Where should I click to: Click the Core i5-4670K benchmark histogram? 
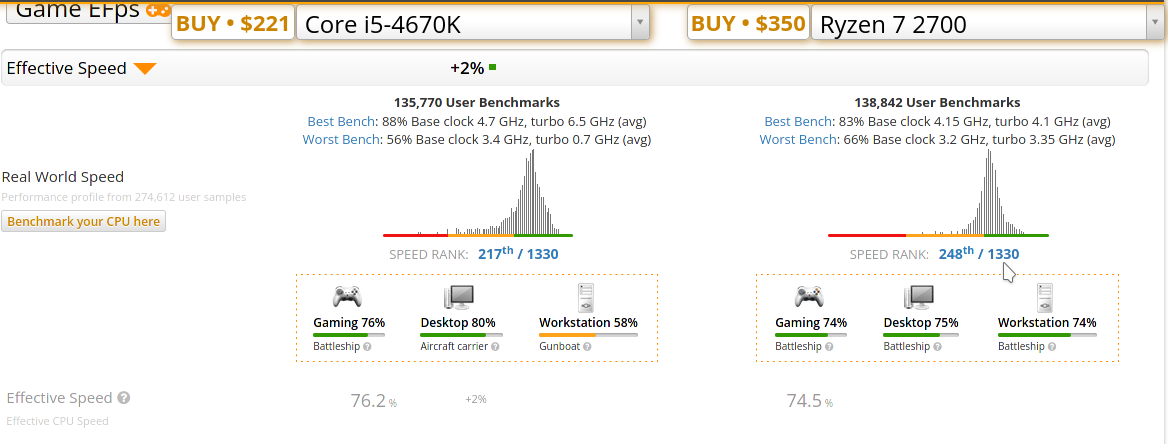point(477,194)
